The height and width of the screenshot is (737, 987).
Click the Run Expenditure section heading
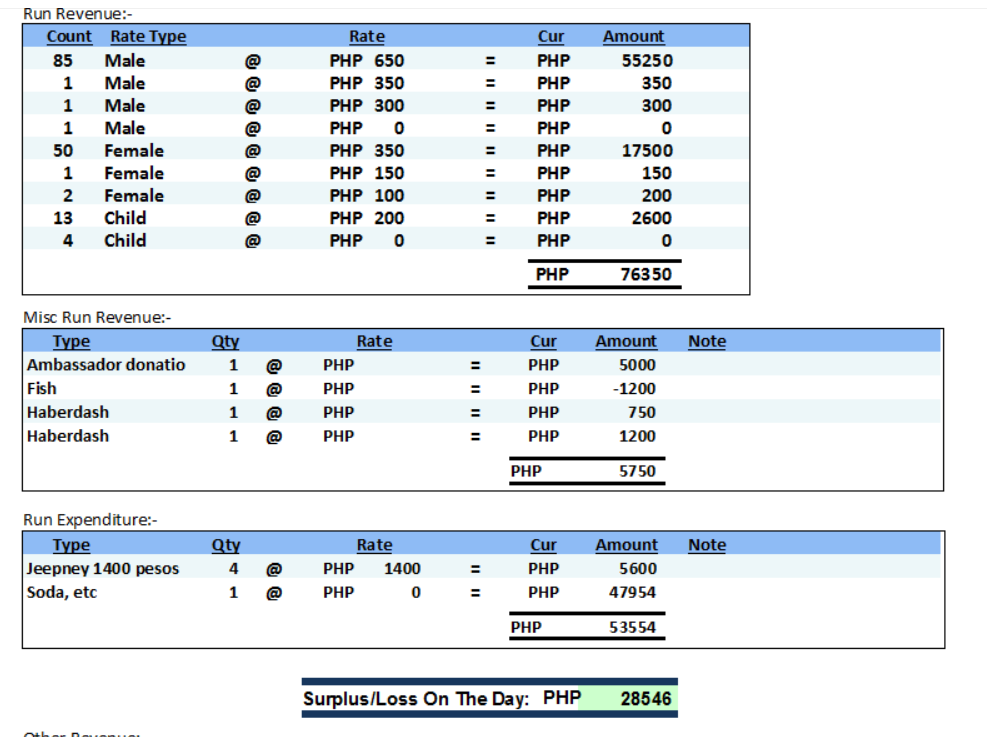pos(90,520)
